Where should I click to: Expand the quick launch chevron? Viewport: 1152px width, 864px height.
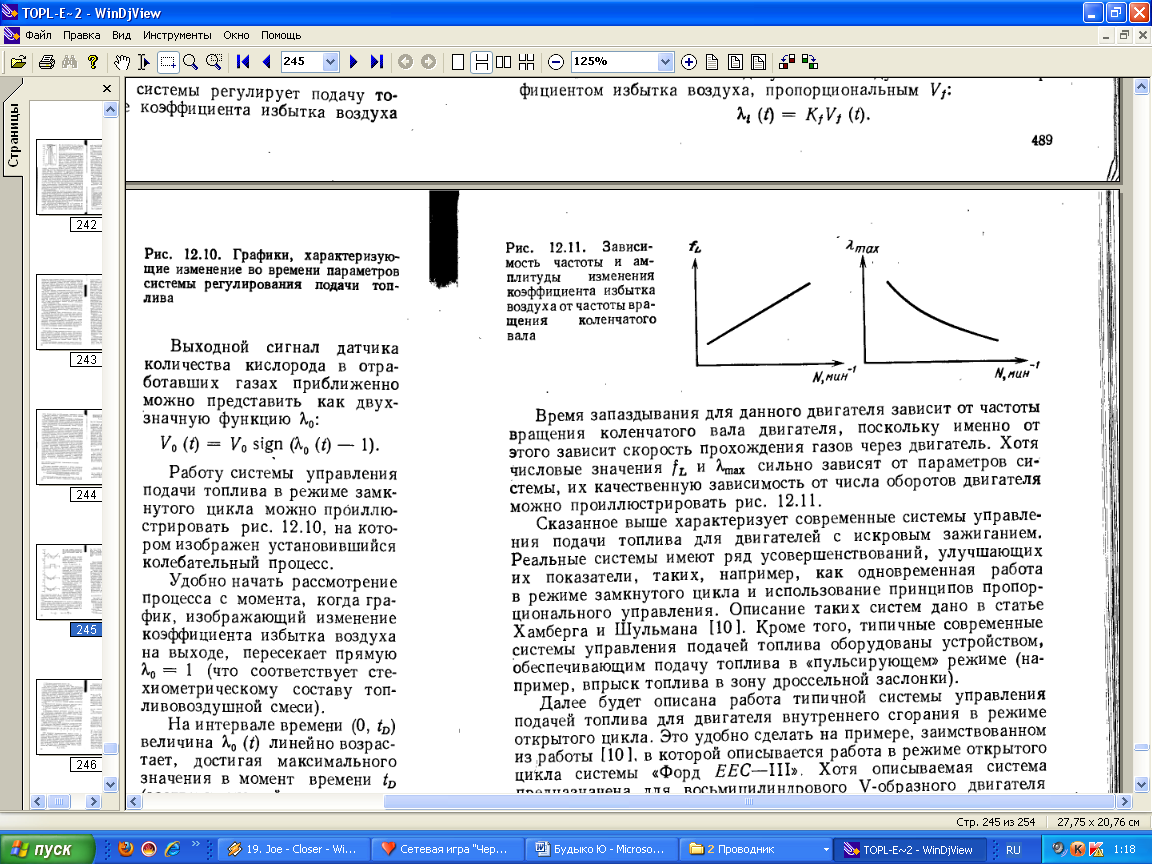[x=195, y=845]
